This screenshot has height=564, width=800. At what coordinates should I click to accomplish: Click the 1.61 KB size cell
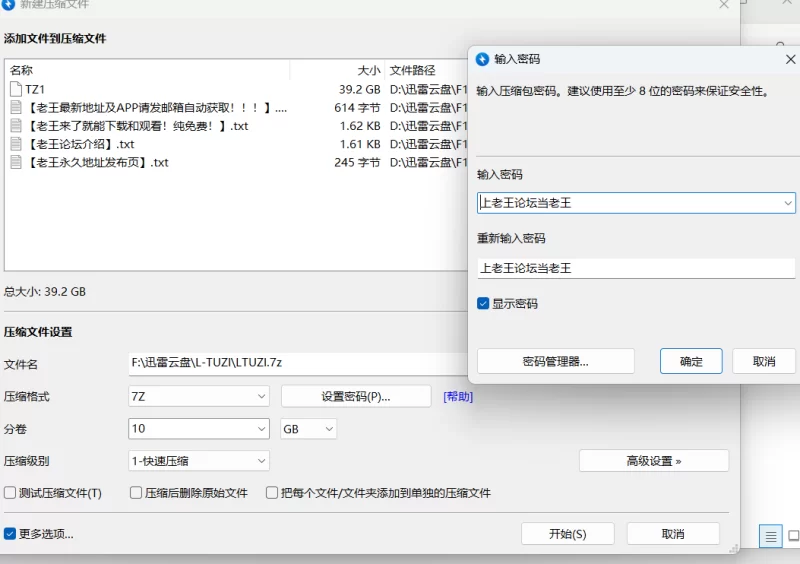(x=360, y=144)
